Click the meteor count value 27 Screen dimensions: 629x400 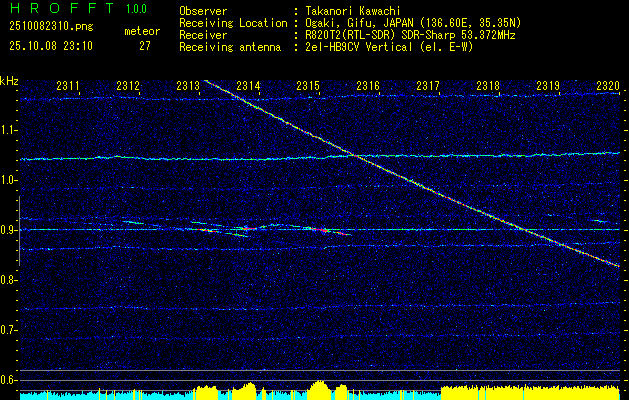pos(145,45)
